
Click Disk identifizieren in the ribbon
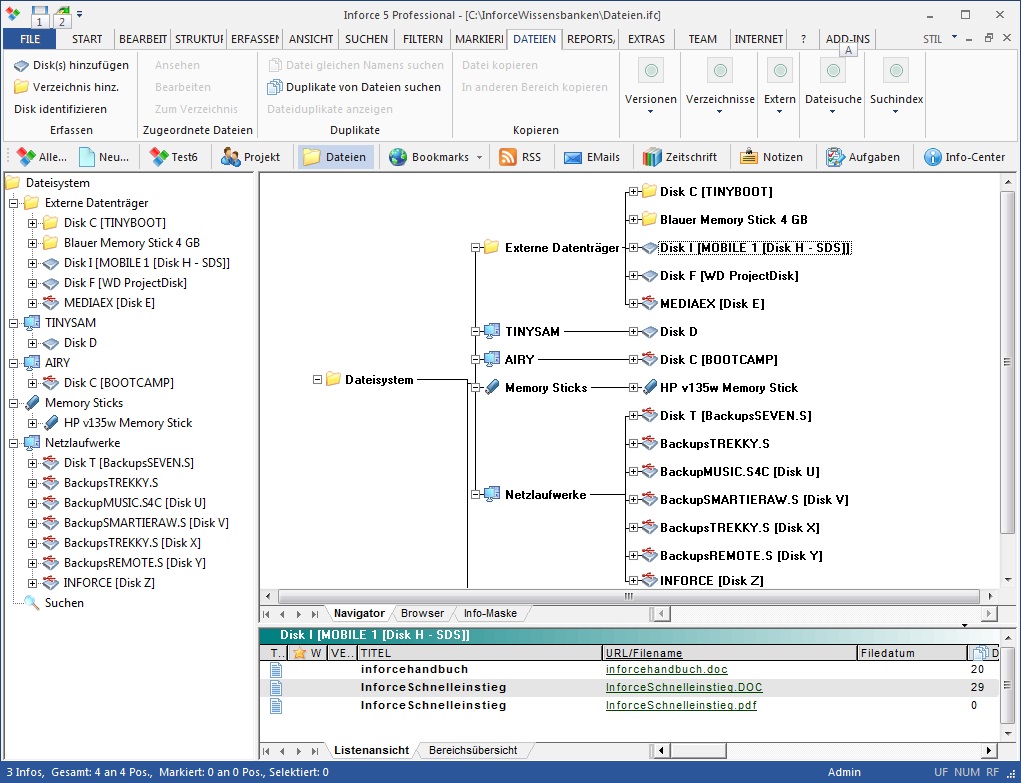coord(61,109)
